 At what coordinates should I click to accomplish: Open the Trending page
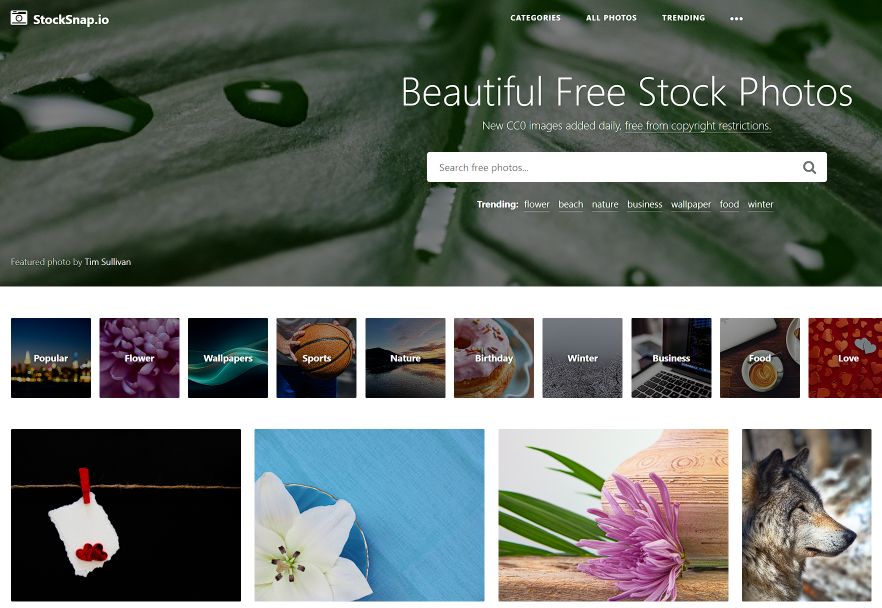click(683, 18)
